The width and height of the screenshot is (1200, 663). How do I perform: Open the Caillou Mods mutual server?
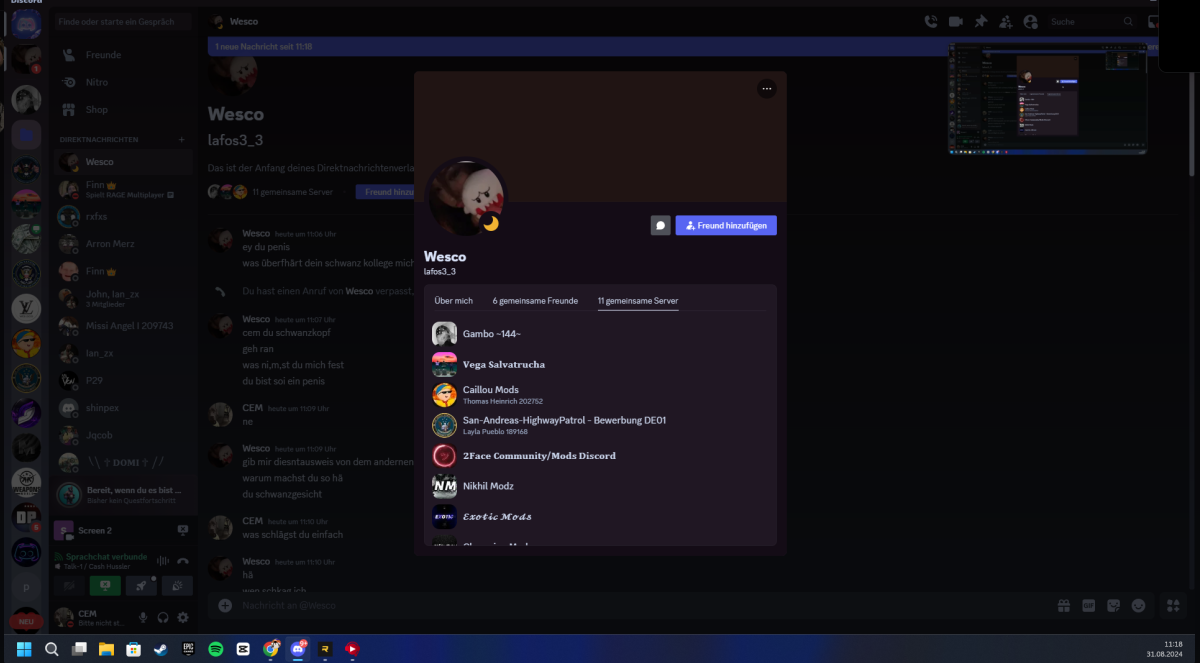600,395
